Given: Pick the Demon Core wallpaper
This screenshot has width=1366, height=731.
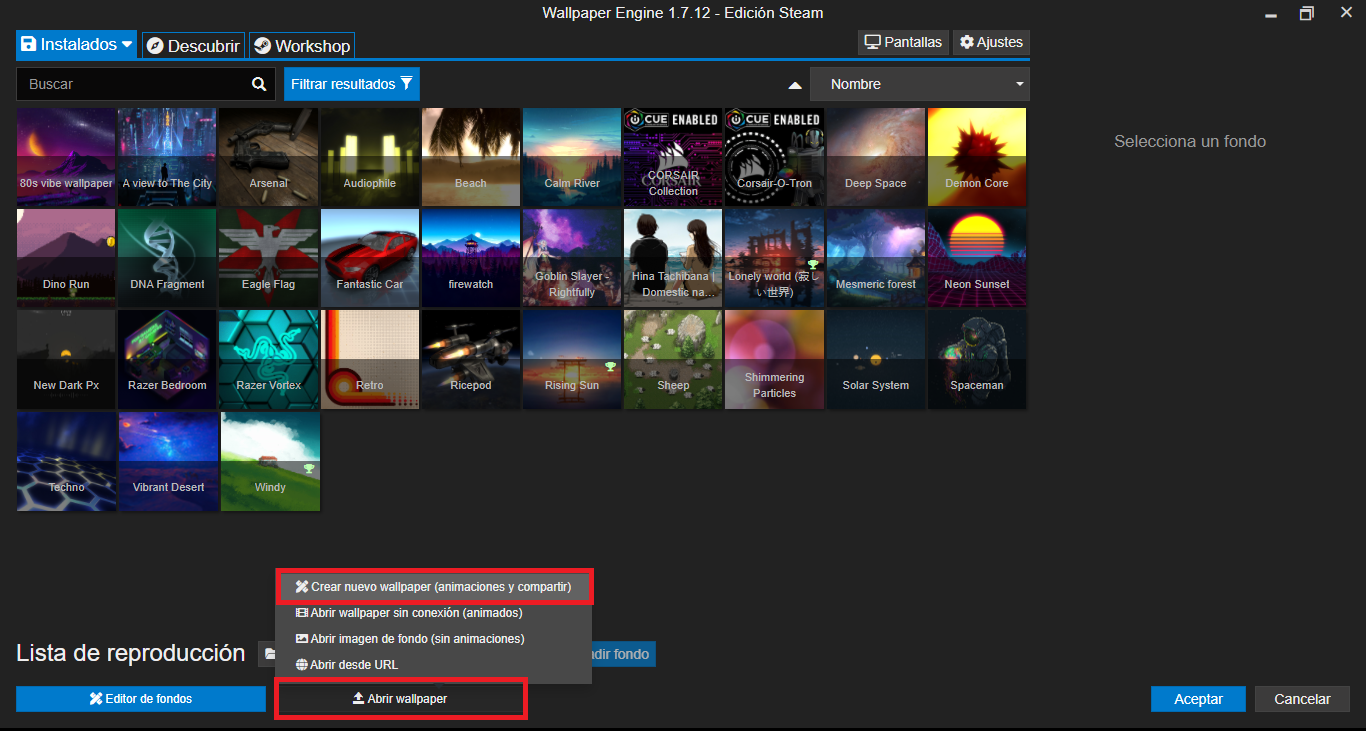Looking at the screenshot, I should pos(977,158).
